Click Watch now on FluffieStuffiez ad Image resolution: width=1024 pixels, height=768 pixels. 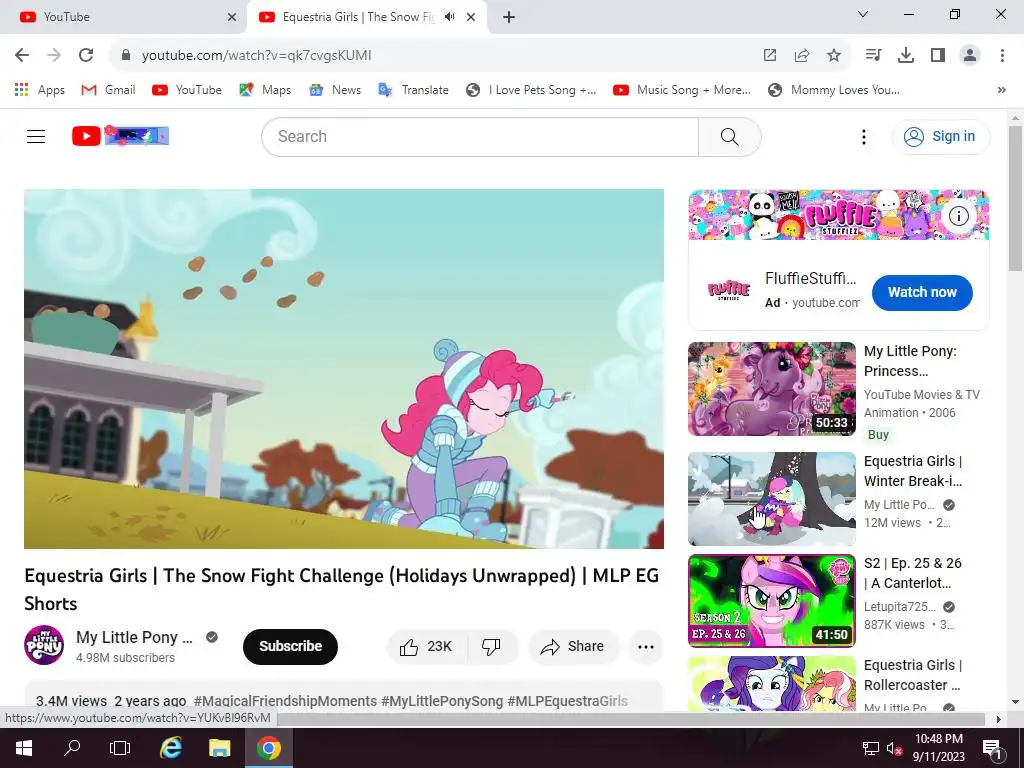(921, 293)
